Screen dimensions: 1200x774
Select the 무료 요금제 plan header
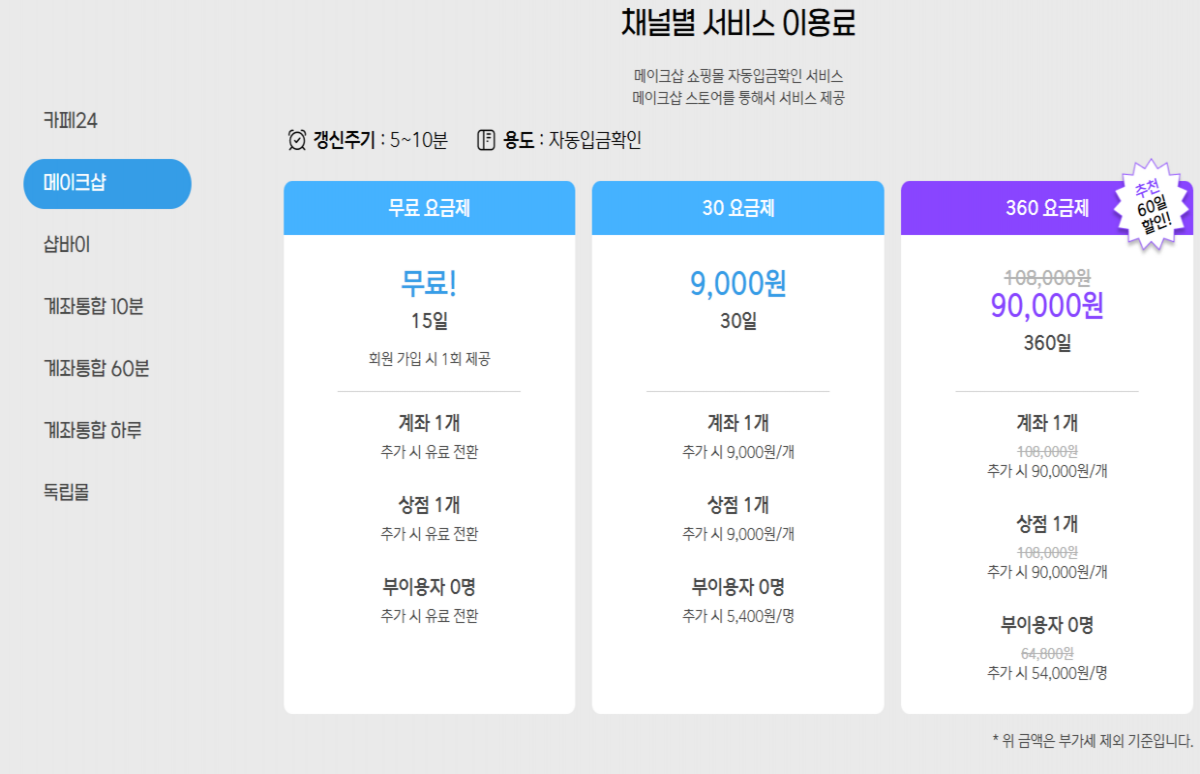[x=429, y=208]
